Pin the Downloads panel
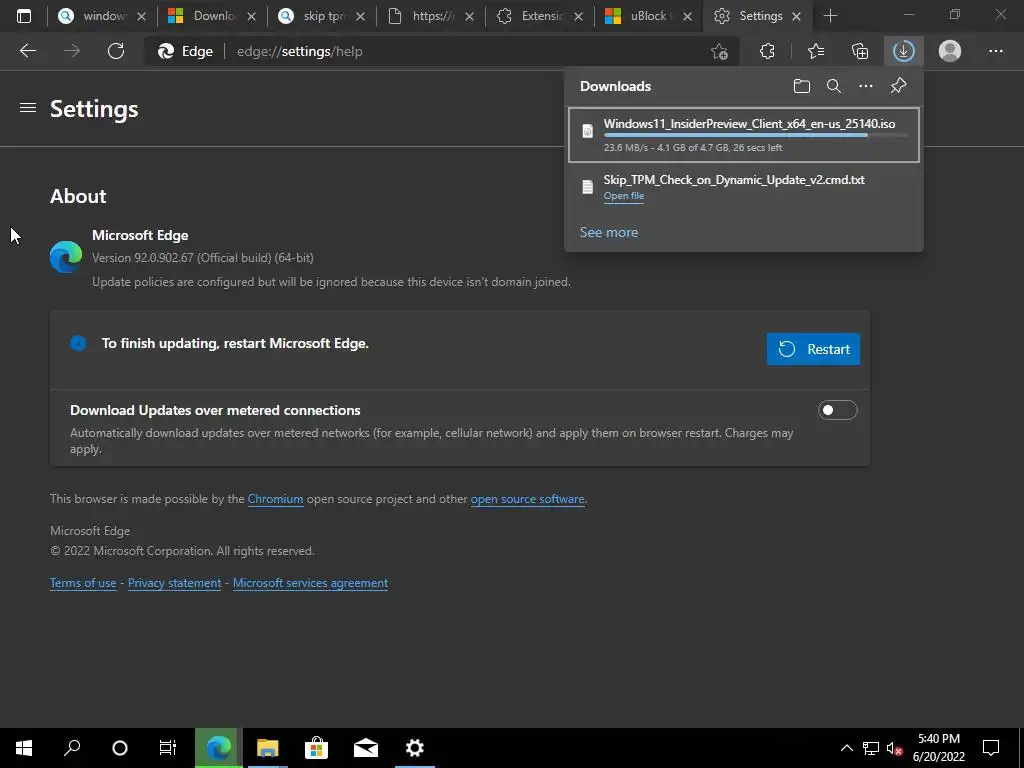The height and width of the screenshot is (768, 1024). point(899,86)
